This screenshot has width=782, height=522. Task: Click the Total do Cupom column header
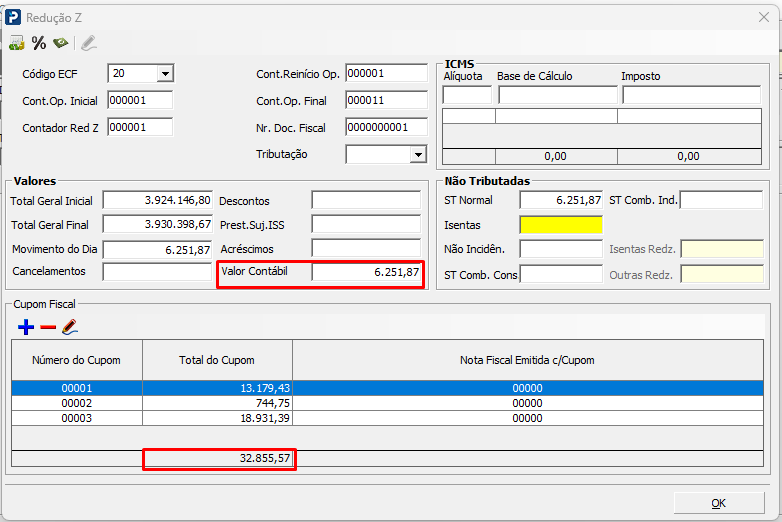point(217,360)
